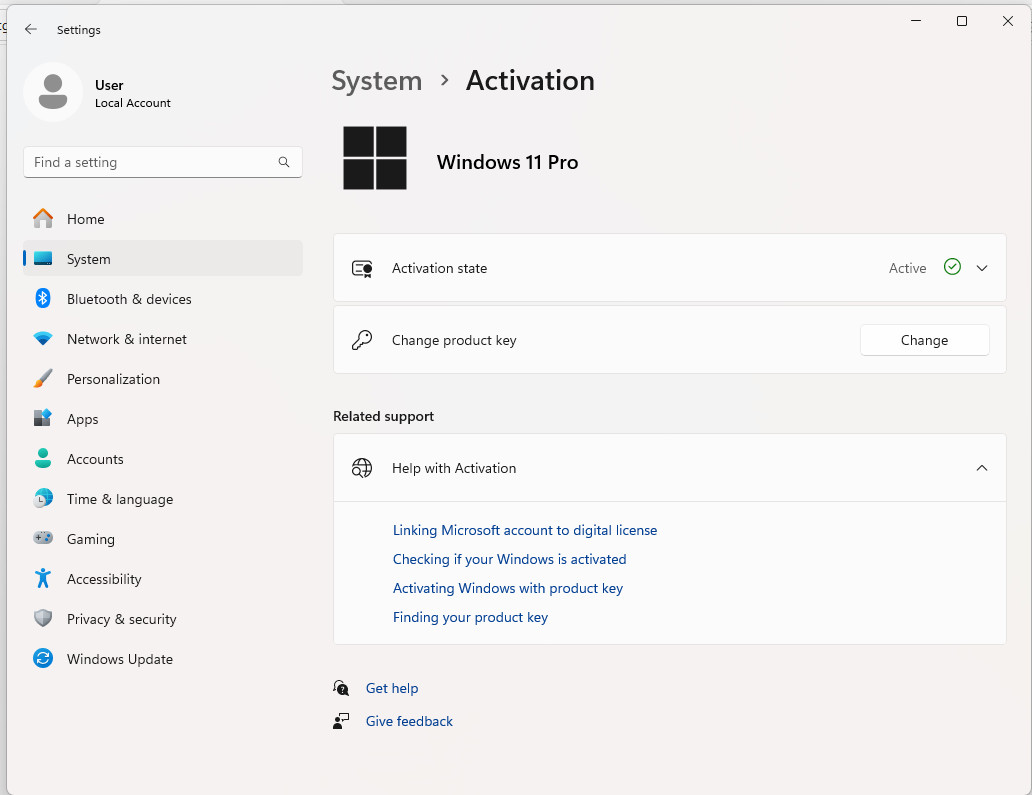Click the Personalization paintbrush icon
The image size is (1032, 795).
coord(43,378)
